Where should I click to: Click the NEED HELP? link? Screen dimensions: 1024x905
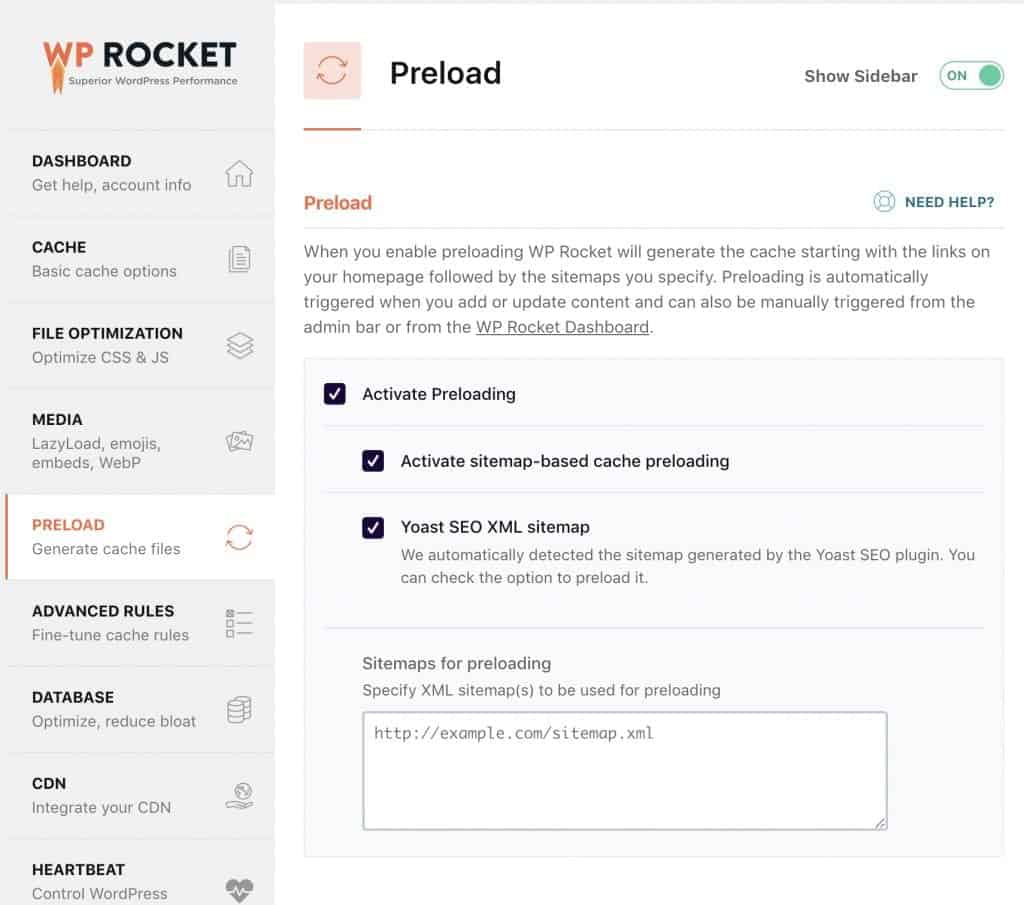pyautogui.click(x=949, y=202)
